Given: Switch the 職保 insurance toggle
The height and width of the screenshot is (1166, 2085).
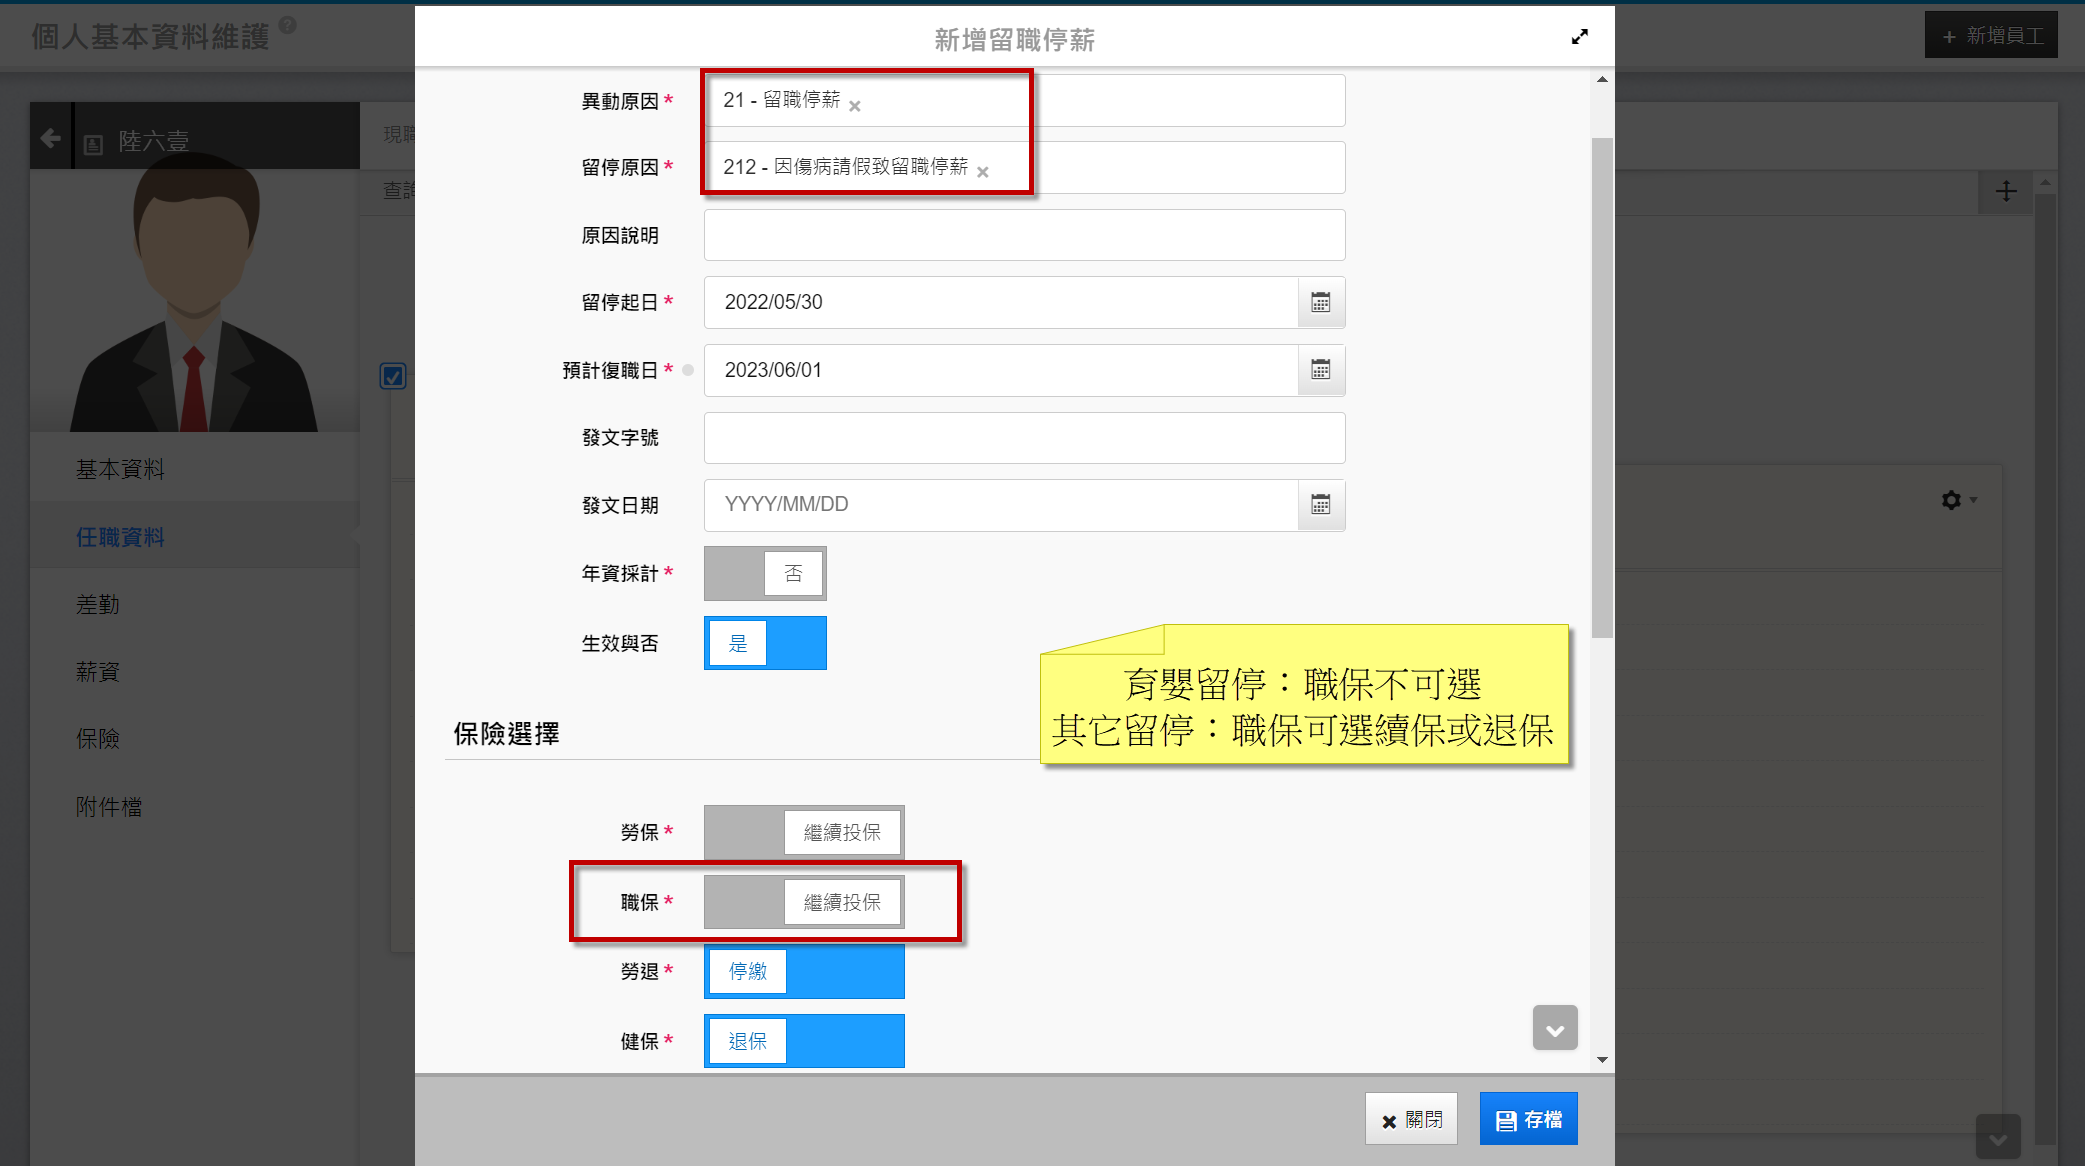Looking at the screenshot, I should 804,902.
